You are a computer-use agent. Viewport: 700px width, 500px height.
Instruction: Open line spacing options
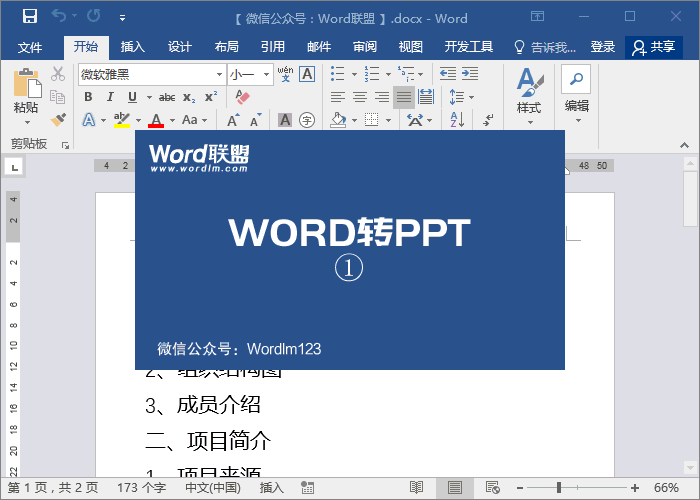click(461, 97)
